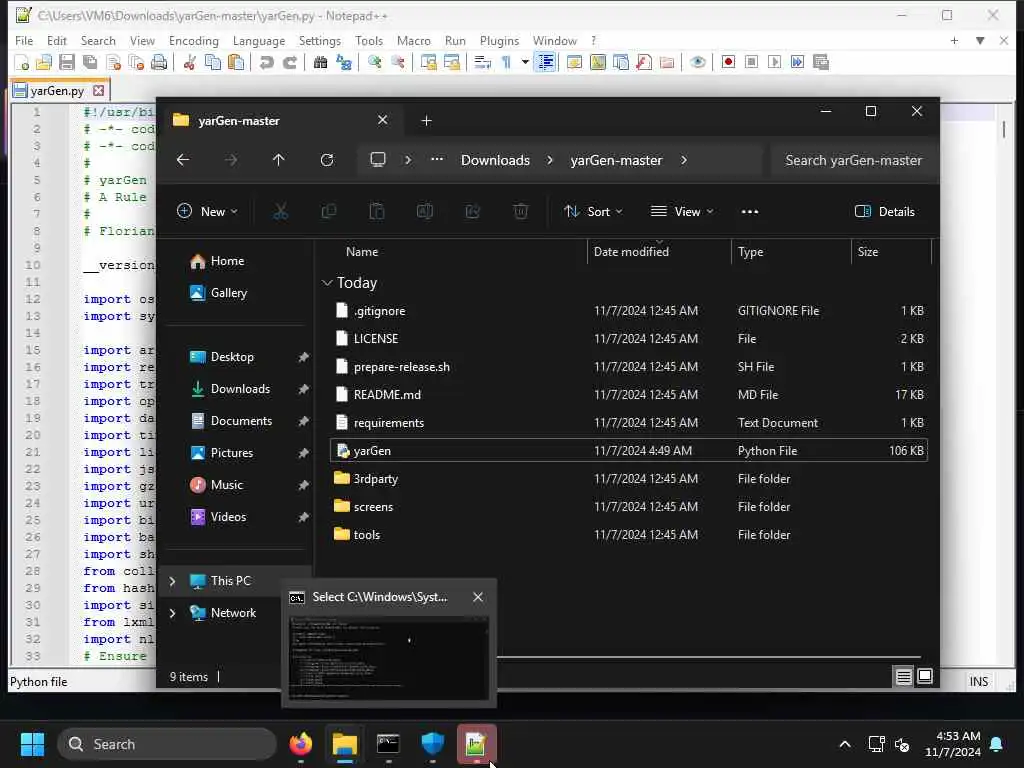Go back in File Explorer
Screen dimensions: 1024x768
pyautogui.click(x=184, y=160)
